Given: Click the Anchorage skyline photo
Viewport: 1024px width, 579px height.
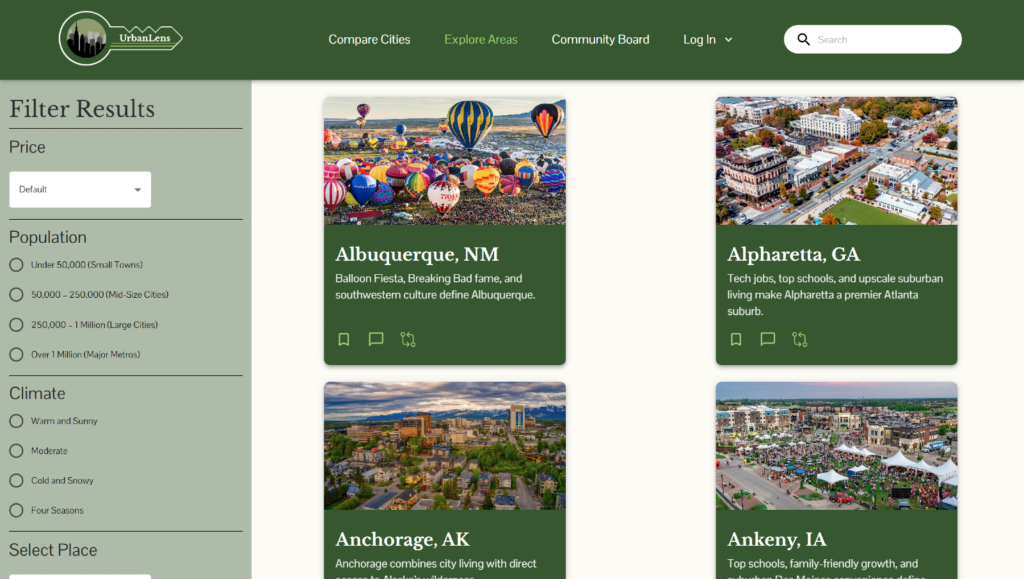Looking at the screenshot, I should point(445,446).
